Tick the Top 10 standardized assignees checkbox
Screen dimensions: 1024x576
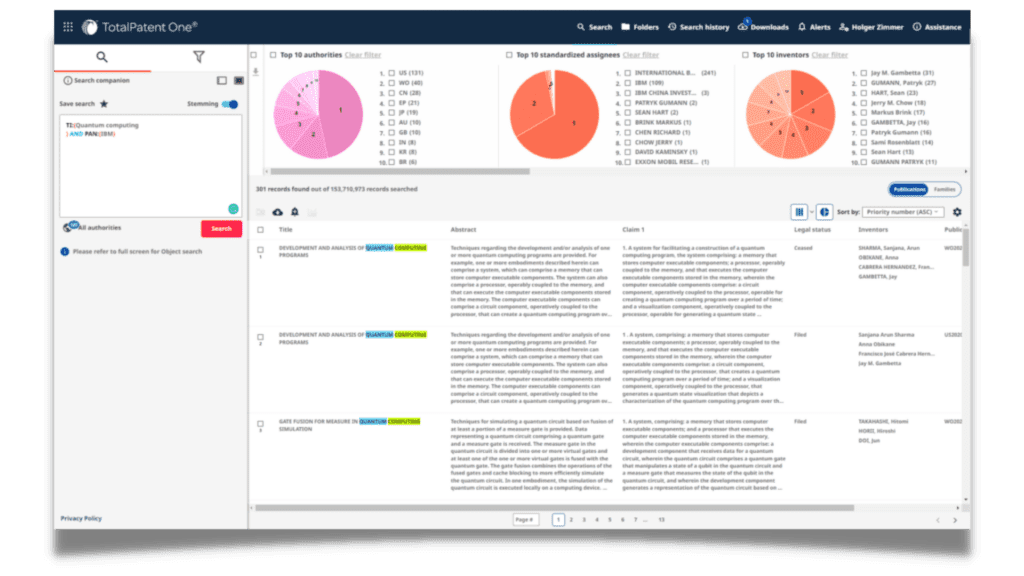pyautogui.click(x=509, y=55)
